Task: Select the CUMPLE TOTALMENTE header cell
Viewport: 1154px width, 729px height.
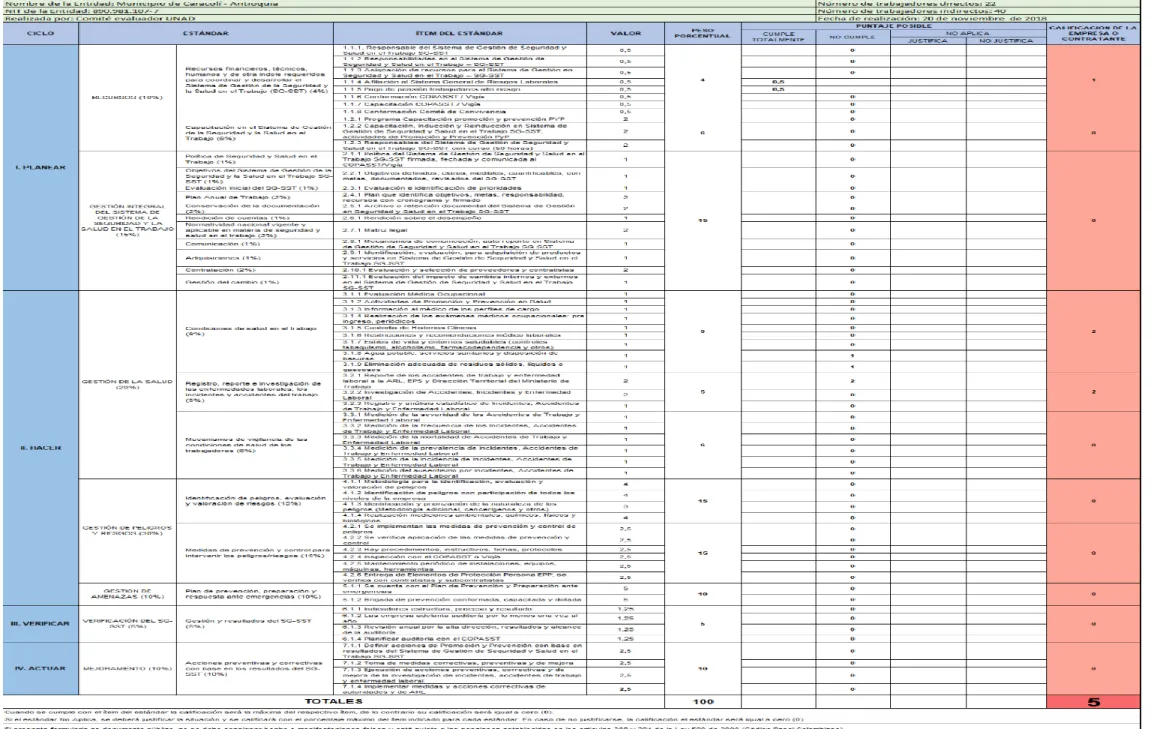Action: tap(779, 37)
